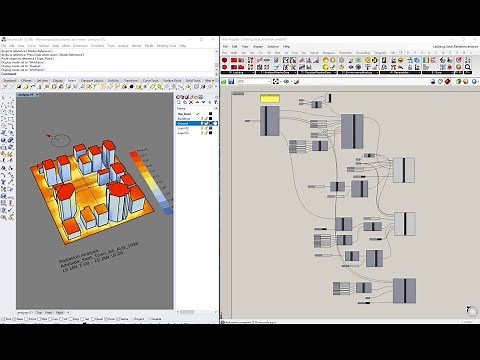Toggle Point osnap checkbox in Rhino
This screenshot has height=360, width=480.
point(27,319)
